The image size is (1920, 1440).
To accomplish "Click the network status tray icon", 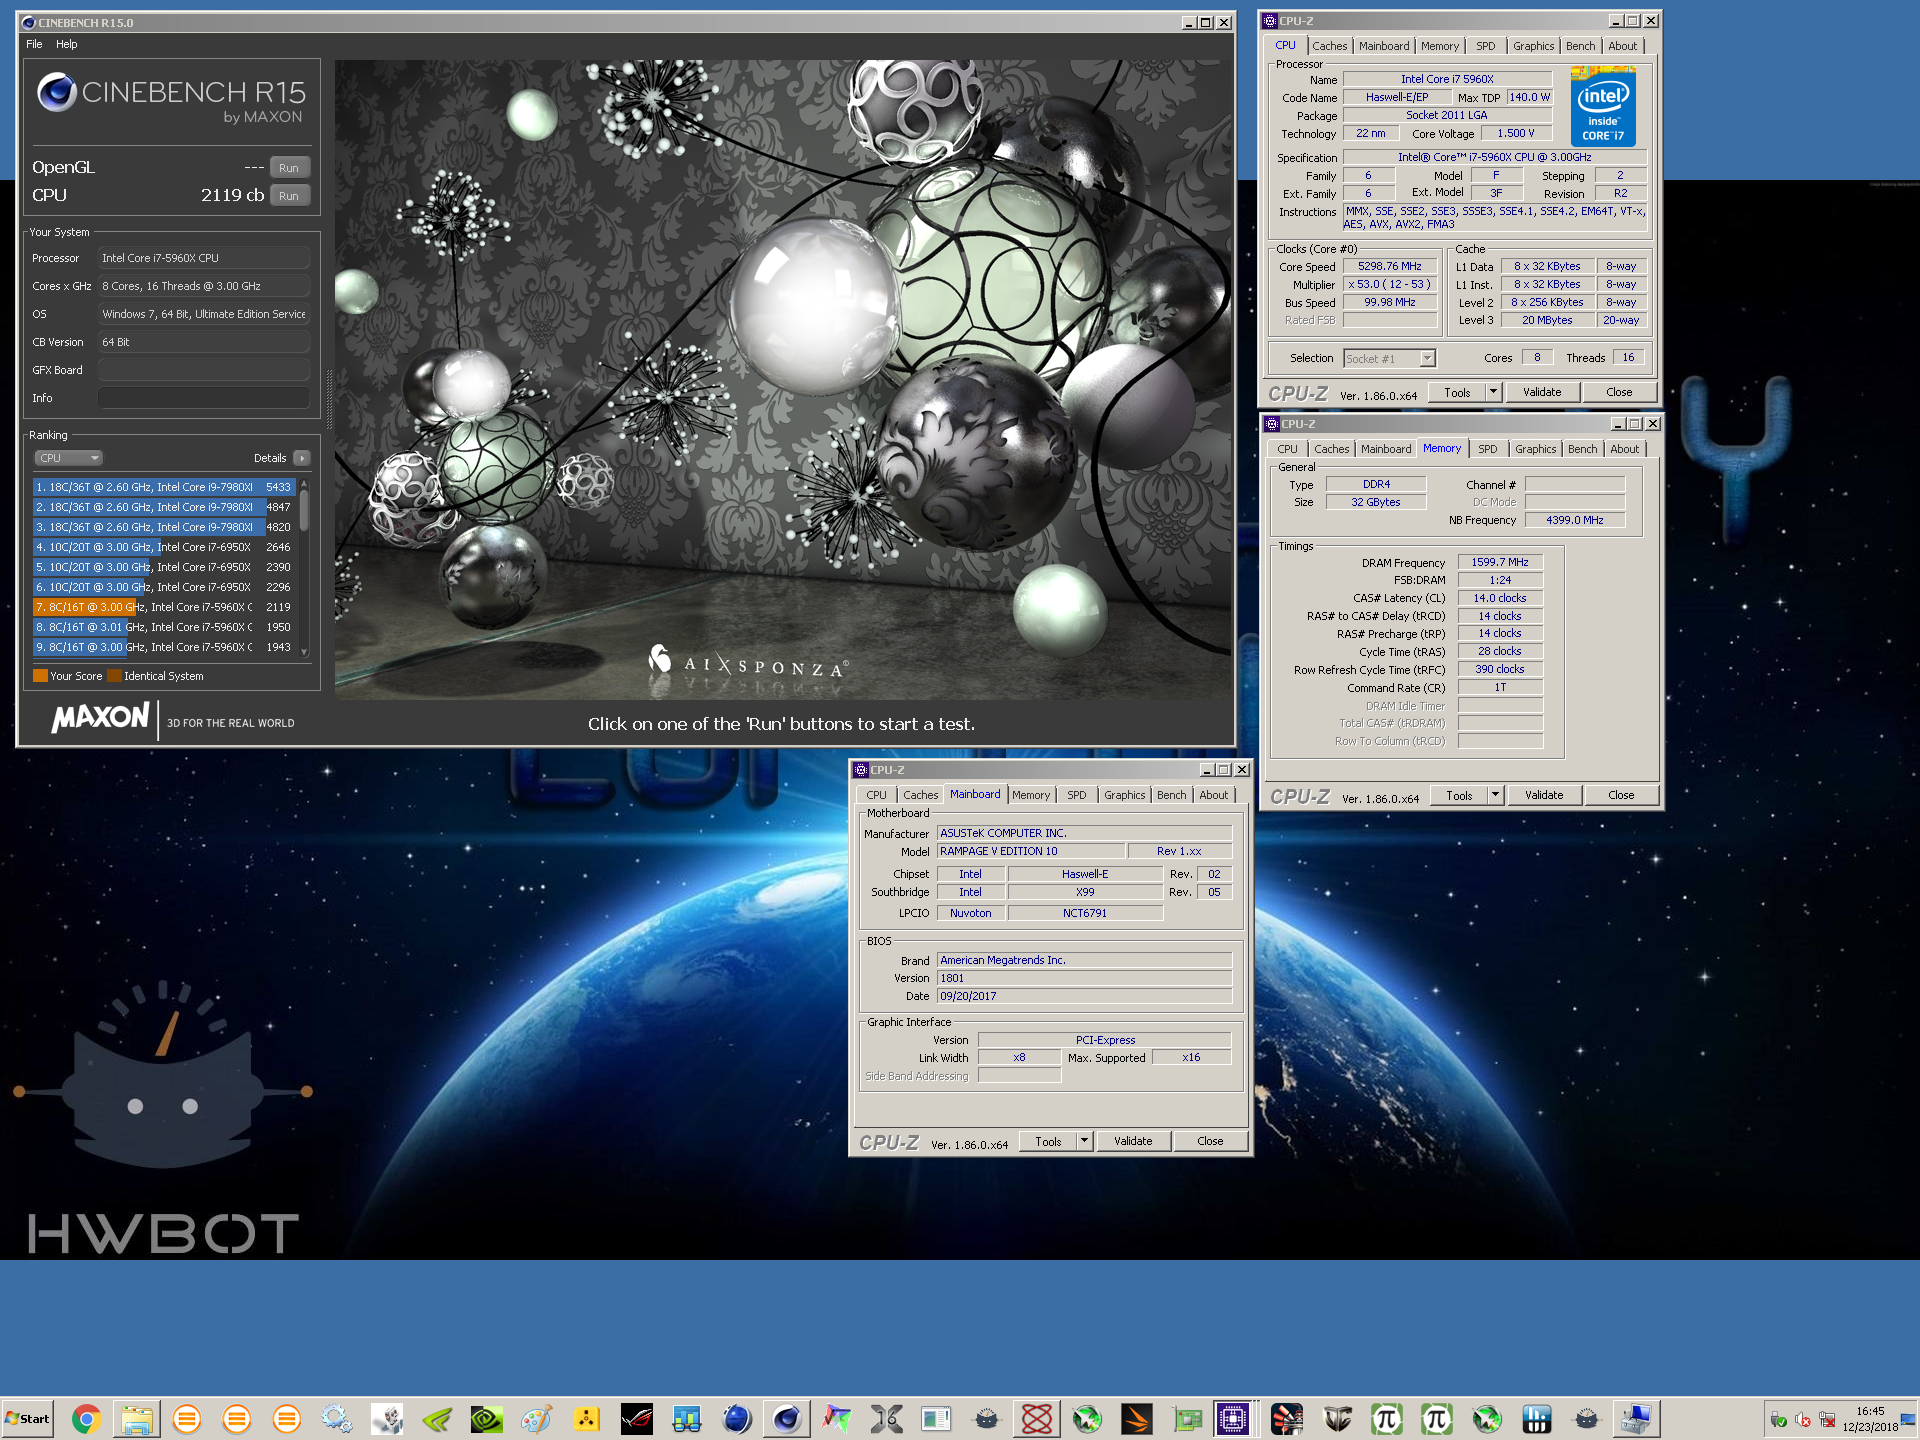I will point(1827,1419).
